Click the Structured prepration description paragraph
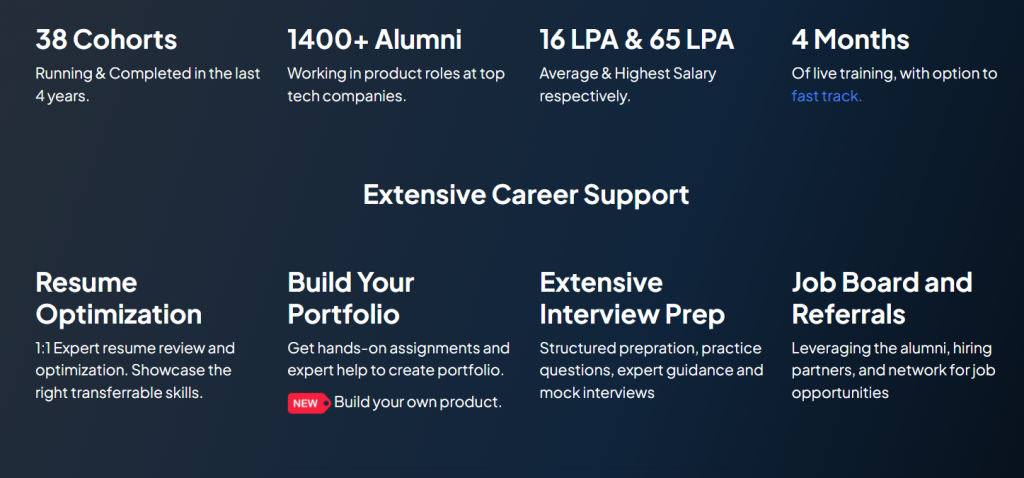Viewport: 1024px width, 478px height. point(651,370)
